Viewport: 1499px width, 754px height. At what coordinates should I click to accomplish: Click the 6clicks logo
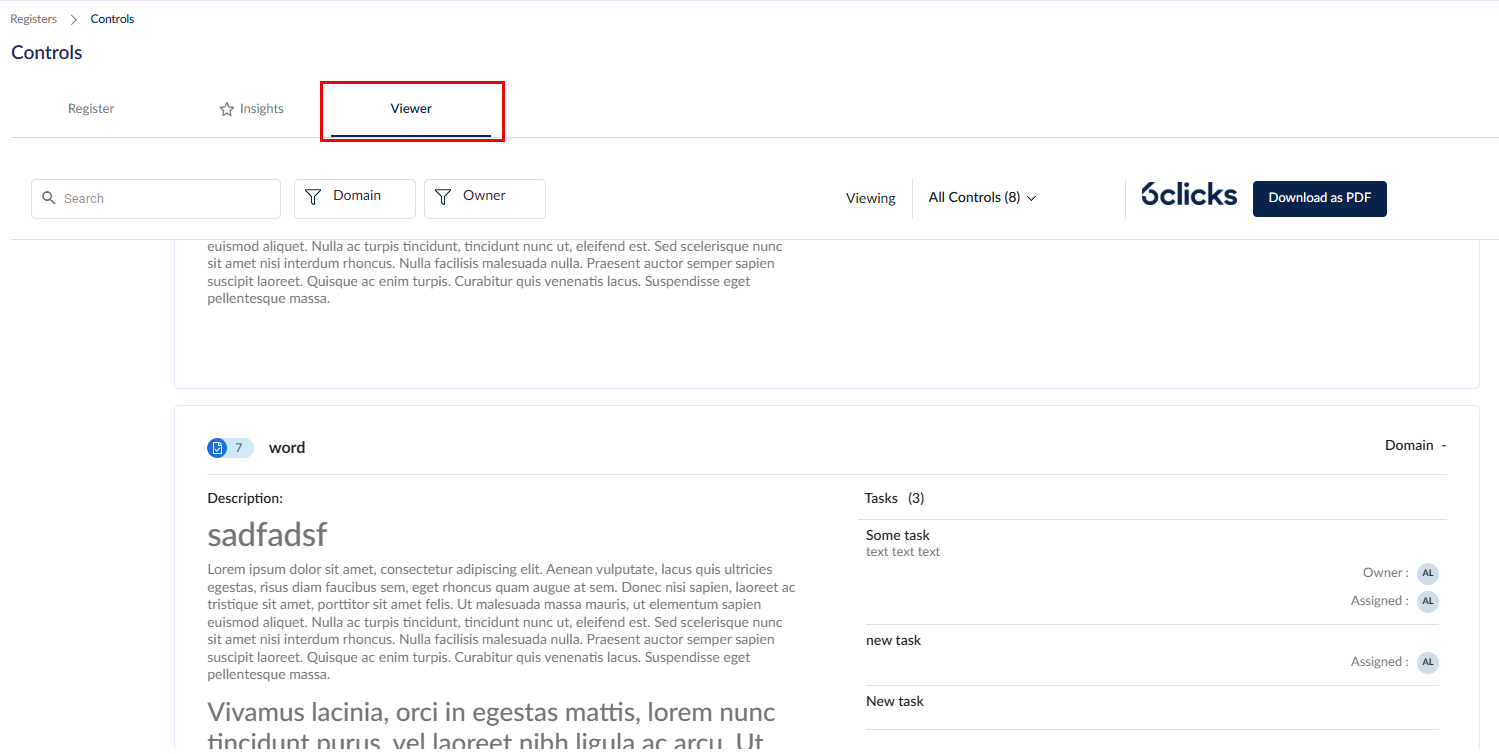(1189, 195)
